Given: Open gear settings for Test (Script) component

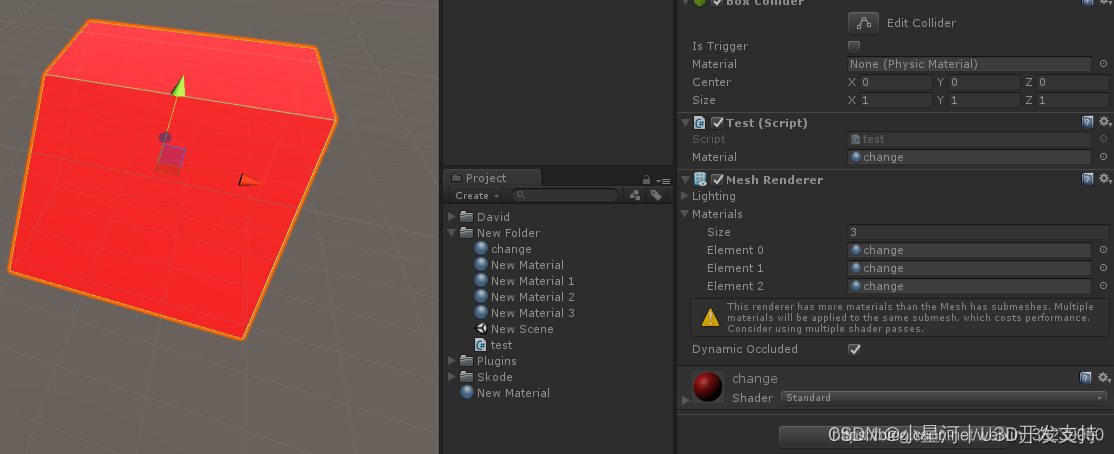Looking at the screenshot, I should tap(1105, 122).
